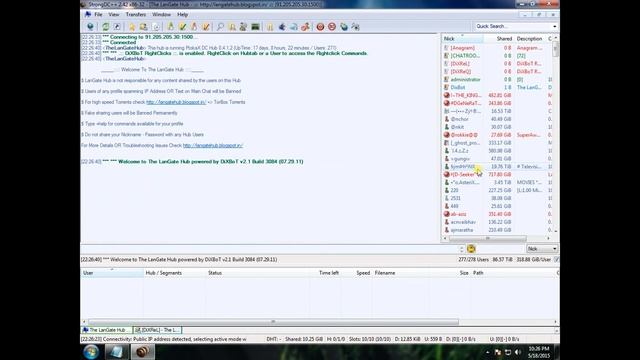Open the Download Queue icon
640x360 pixels.
pos(171,27)
